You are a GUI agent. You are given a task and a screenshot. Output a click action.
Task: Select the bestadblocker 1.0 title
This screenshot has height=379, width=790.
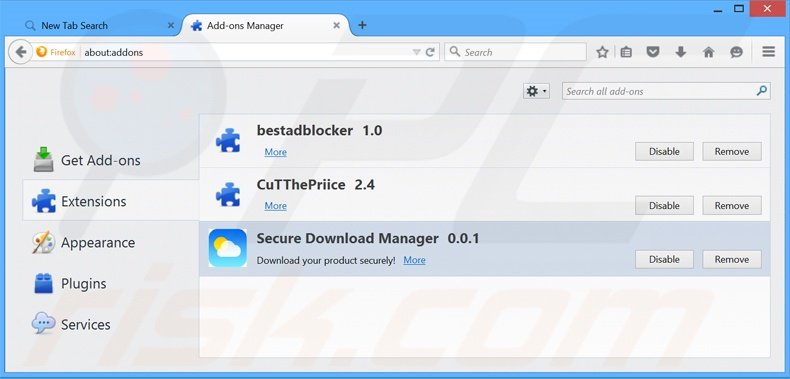coord(319,131)
